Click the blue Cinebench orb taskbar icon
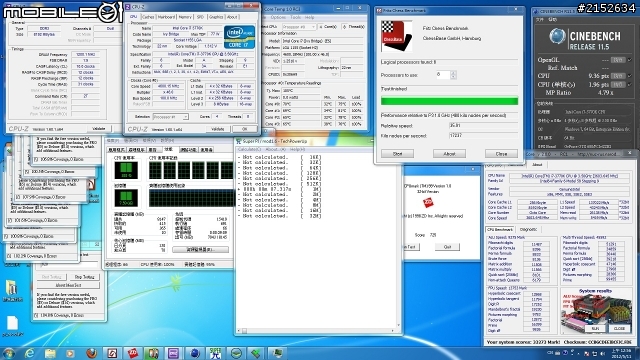The image size is (640, 360). click(195, 353)
